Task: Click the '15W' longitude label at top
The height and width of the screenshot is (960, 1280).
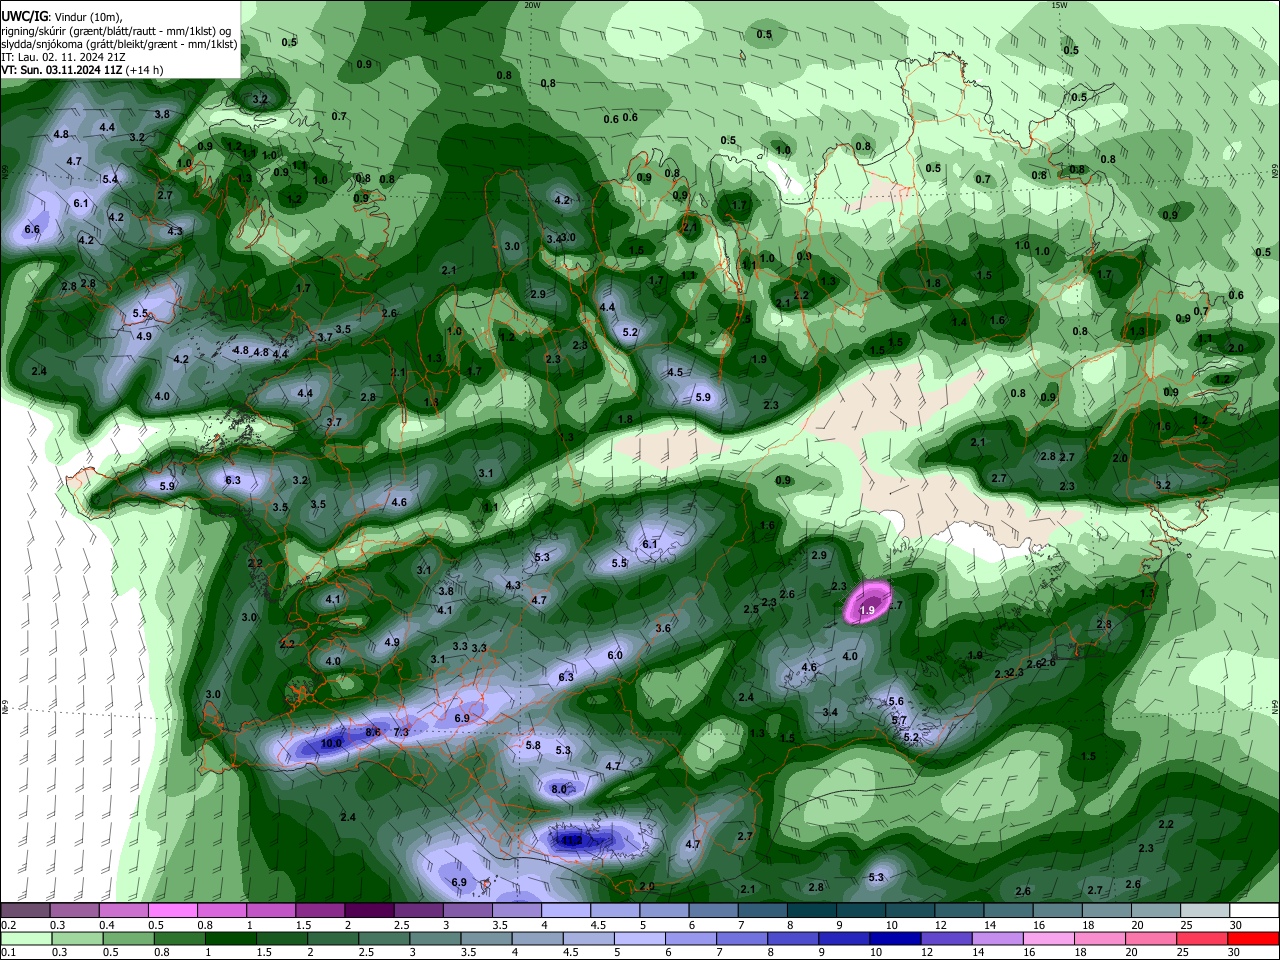Action: click(1060, 5)
